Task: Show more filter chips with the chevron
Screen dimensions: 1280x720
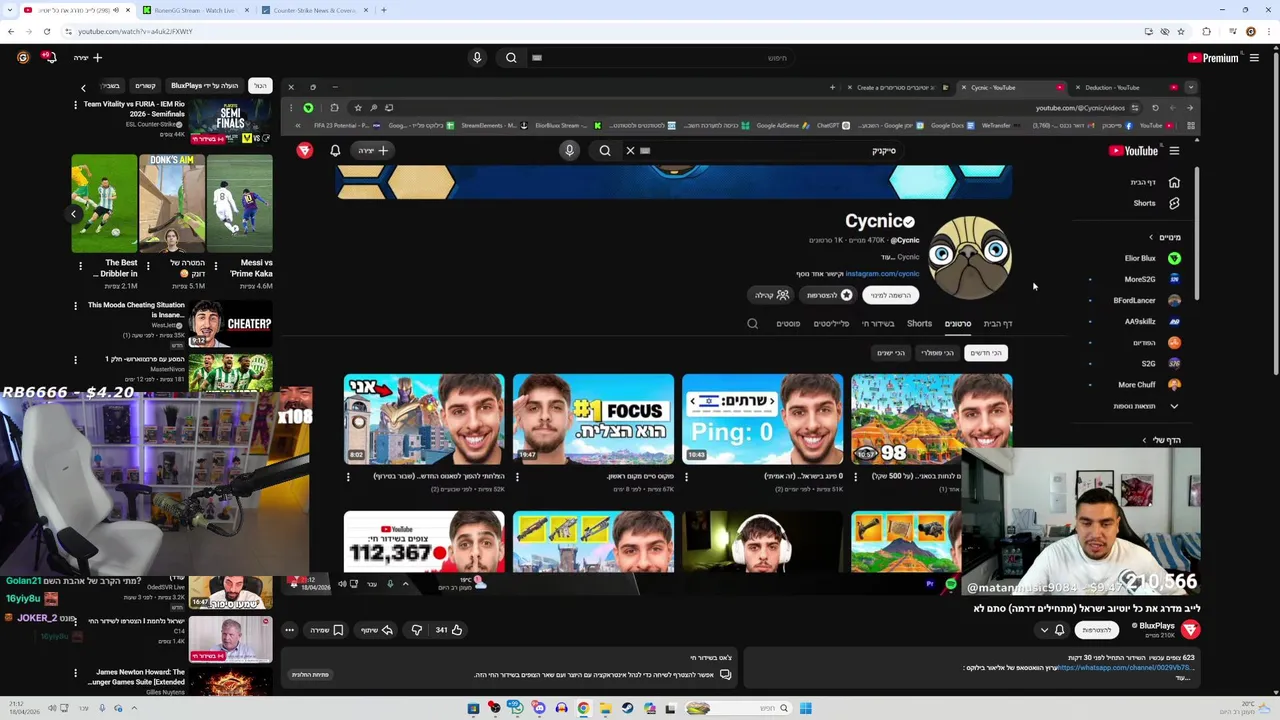Action: pos(83,87)
